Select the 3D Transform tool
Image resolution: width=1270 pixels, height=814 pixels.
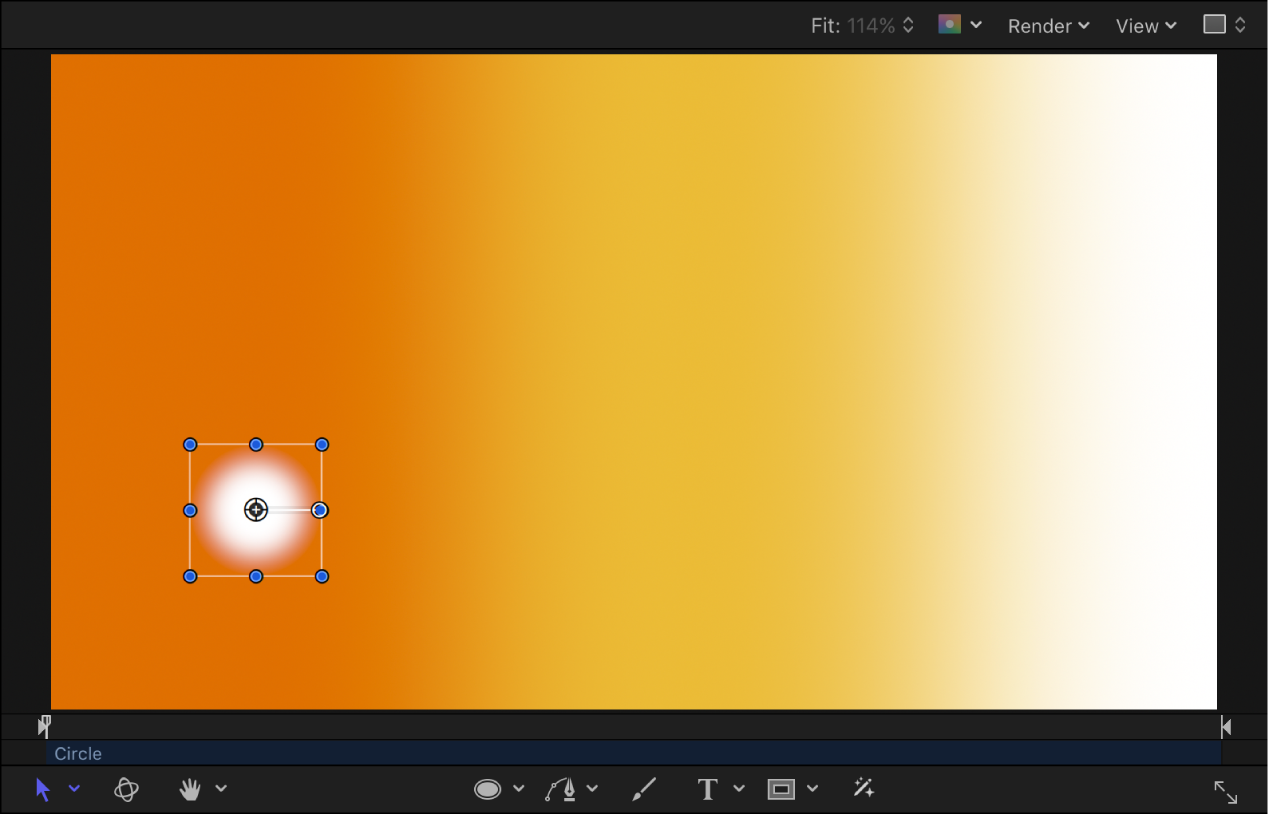click(126, 789)
